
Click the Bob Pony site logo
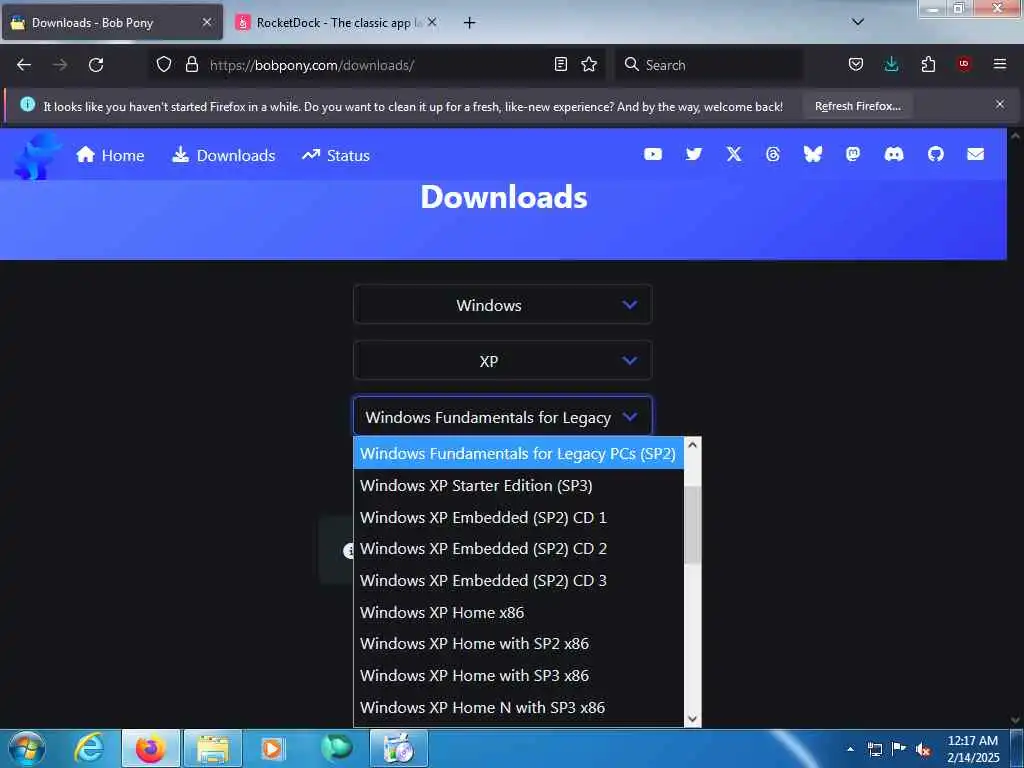(37, 155)
